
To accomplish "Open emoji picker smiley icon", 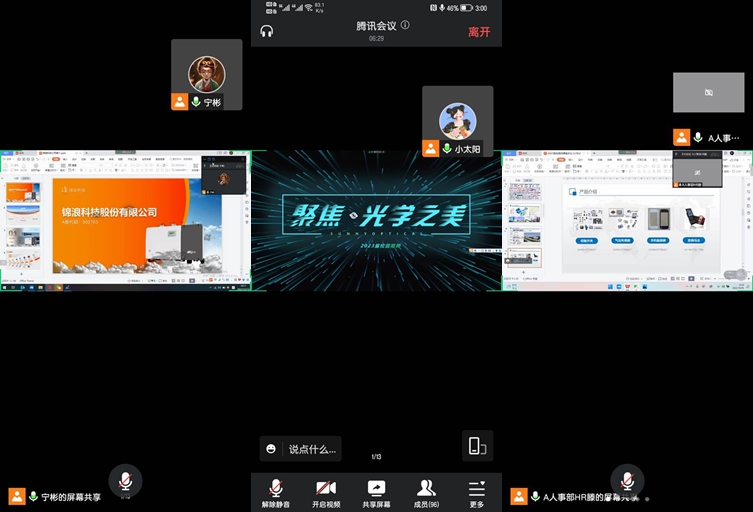I will point(271,448).
